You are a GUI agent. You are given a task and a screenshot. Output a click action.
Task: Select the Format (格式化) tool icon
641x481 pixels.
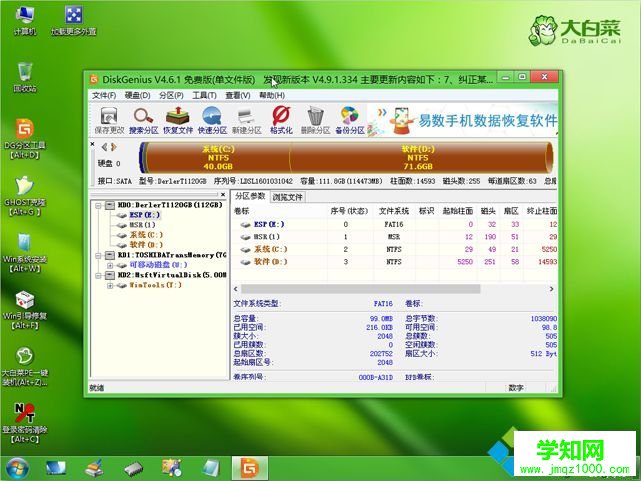281,120
